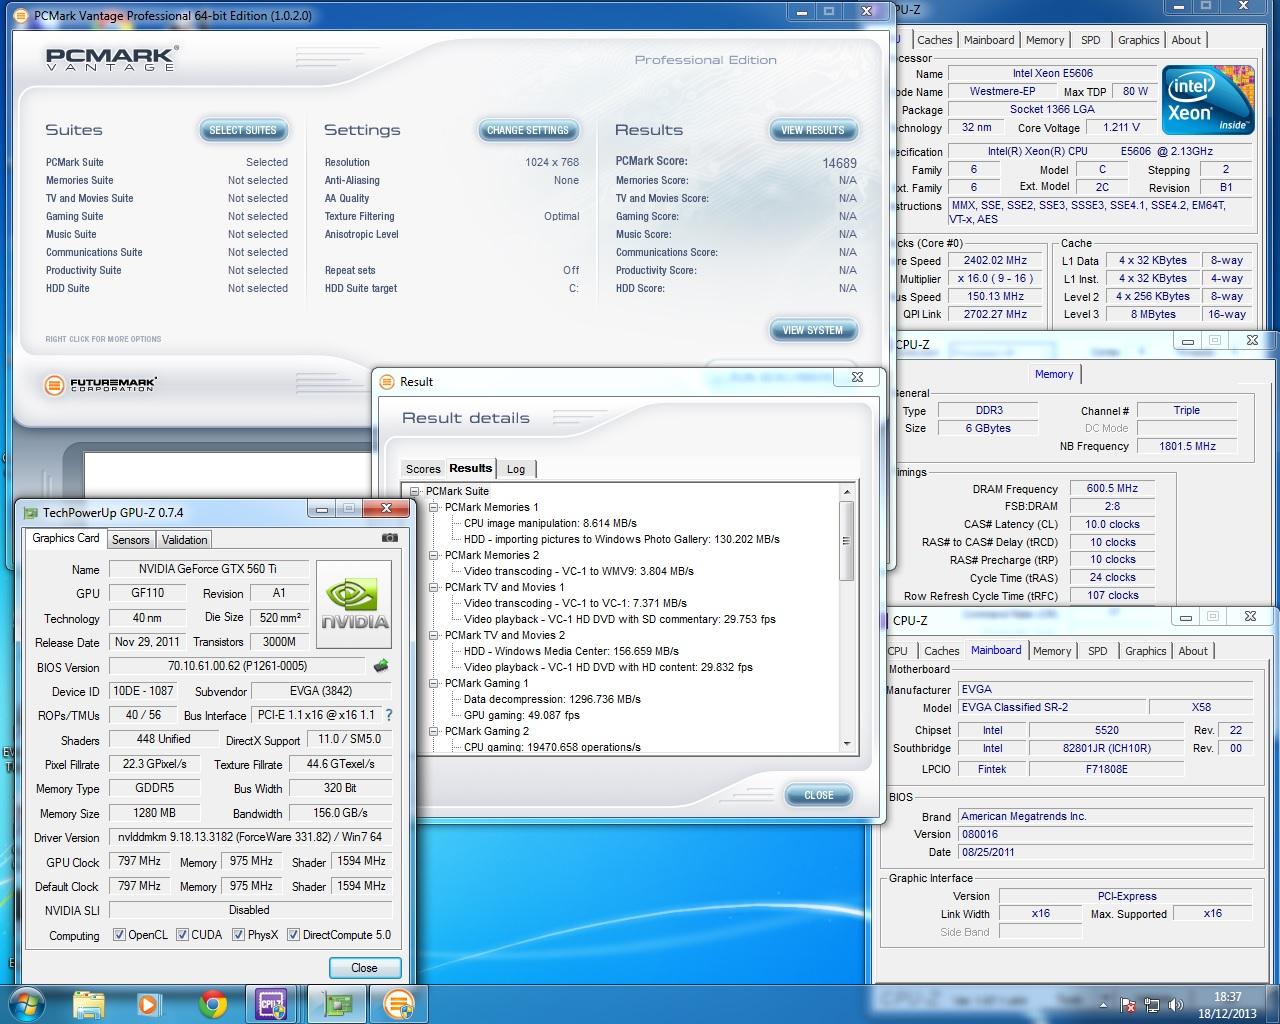Collapse the PCMark Gaming 1 node
This screenshot has height=1024, width=1280.
pos(435,683)
